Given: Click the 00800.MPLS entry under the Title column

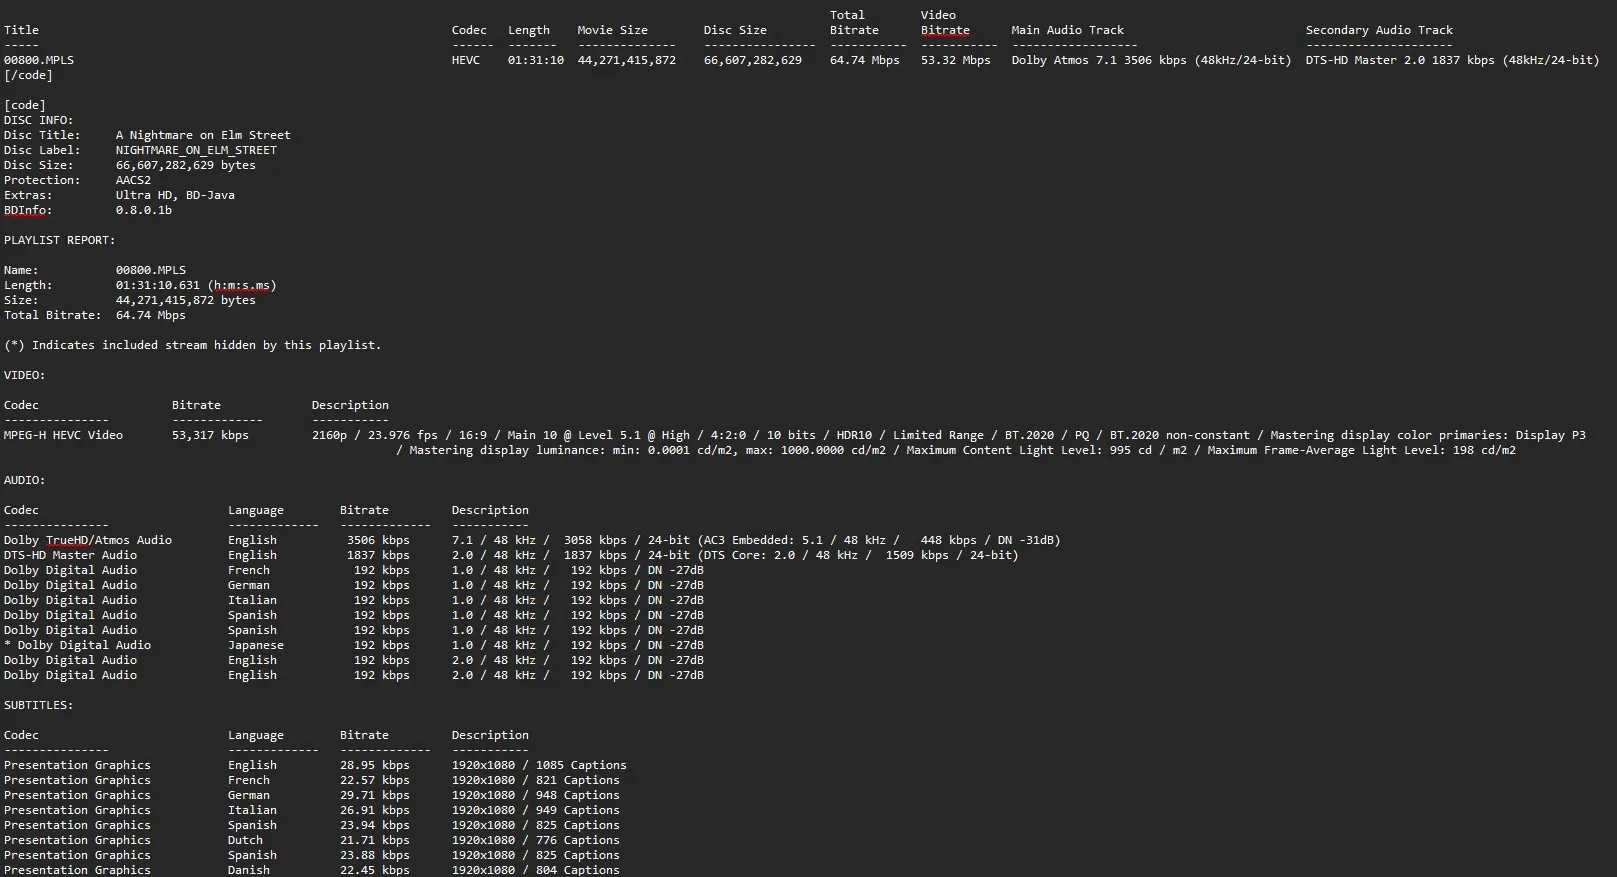Looking at the screenshot, I should (39, 60).
